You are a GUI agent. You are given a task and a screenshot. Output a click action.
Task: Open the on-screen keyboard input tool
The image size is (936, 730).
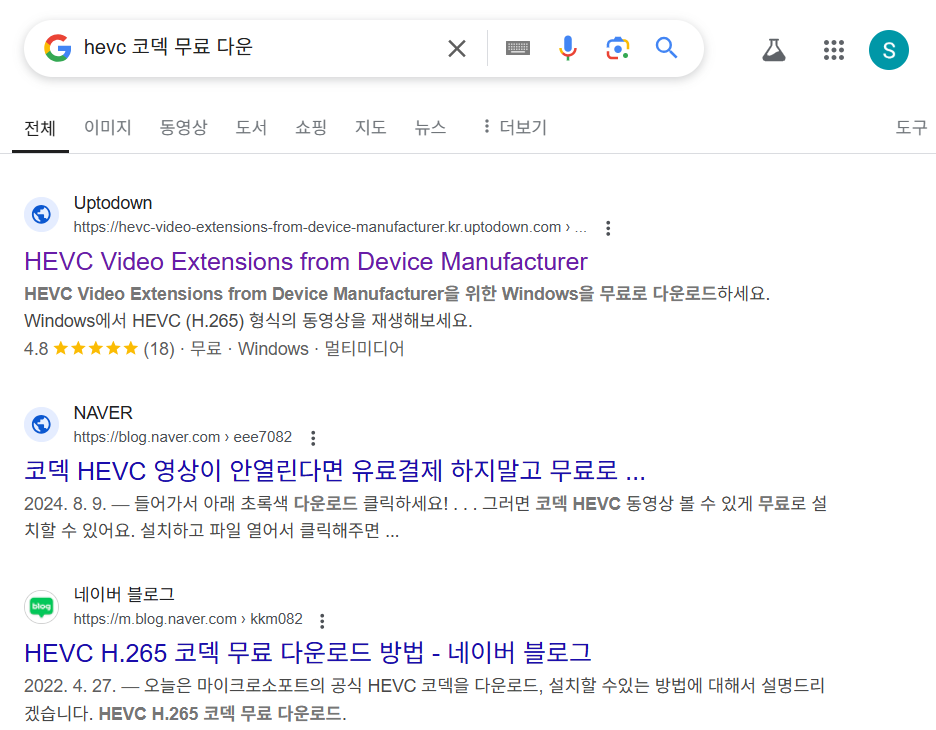(x=518, y=48)
